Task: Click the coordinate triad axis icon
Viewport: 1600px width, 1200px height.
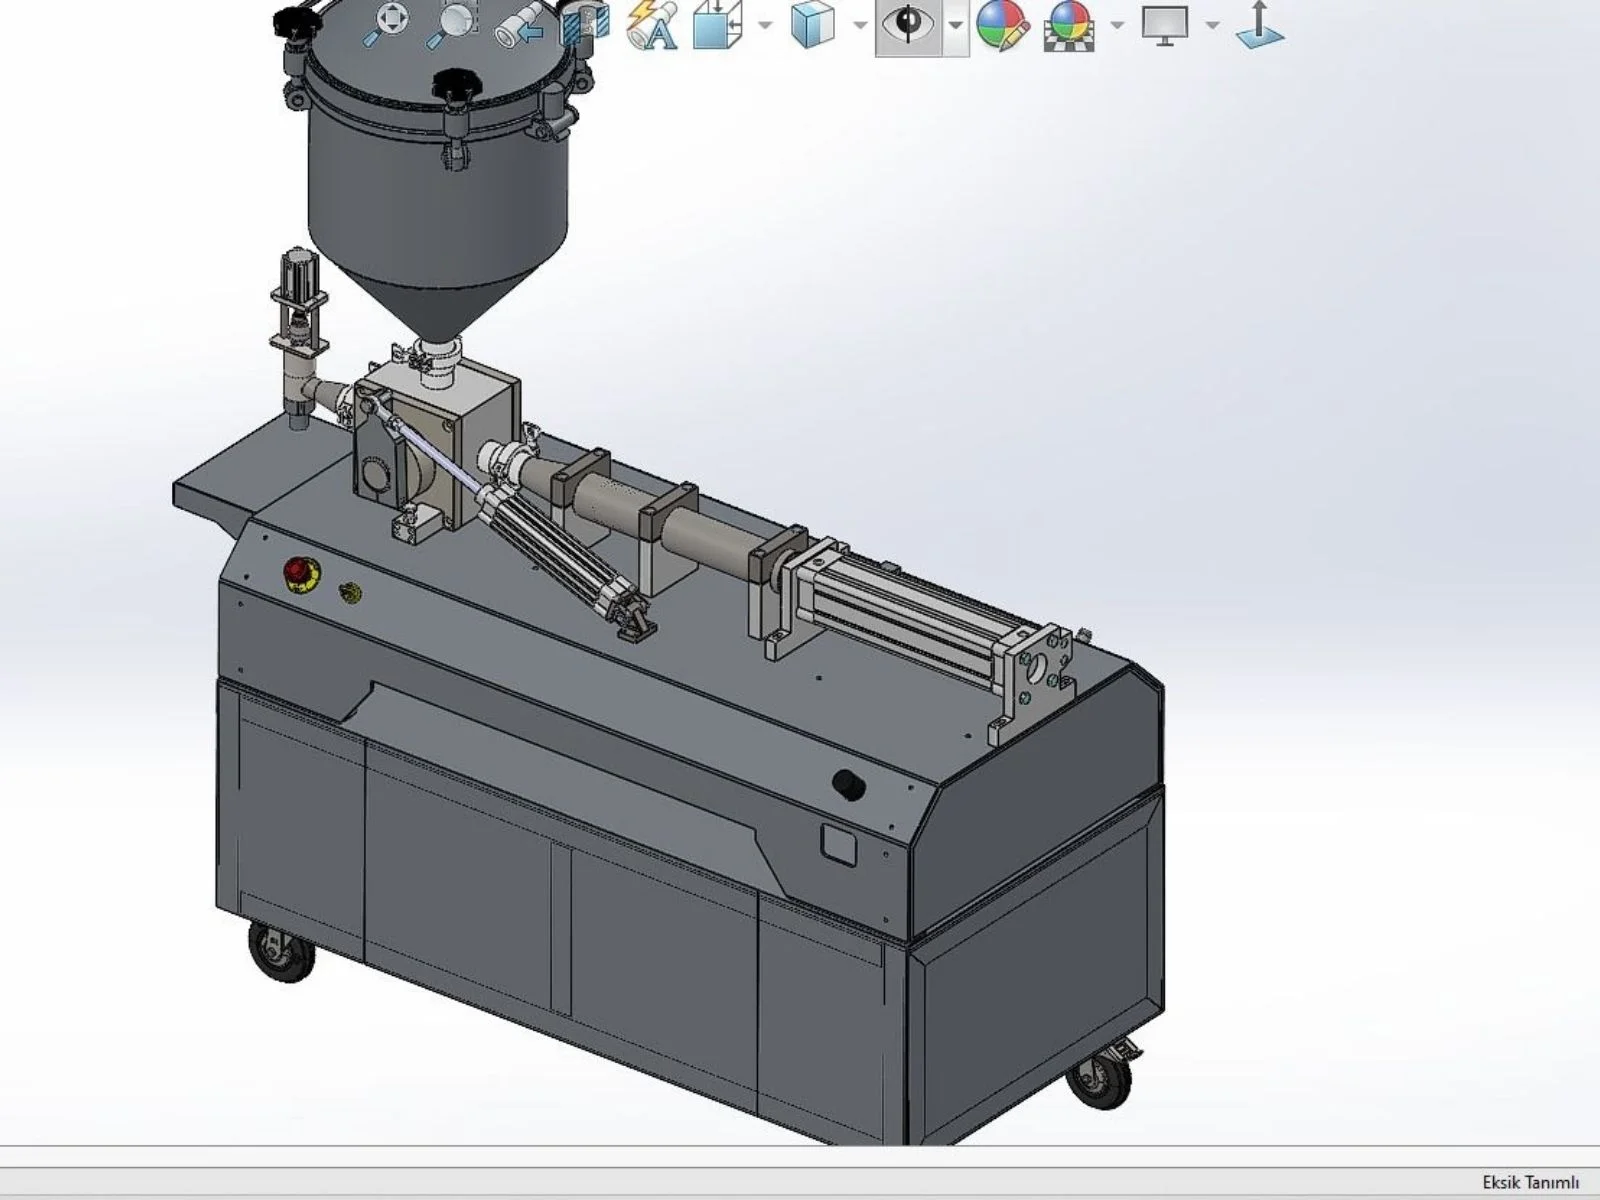Action: [1260, 24]
